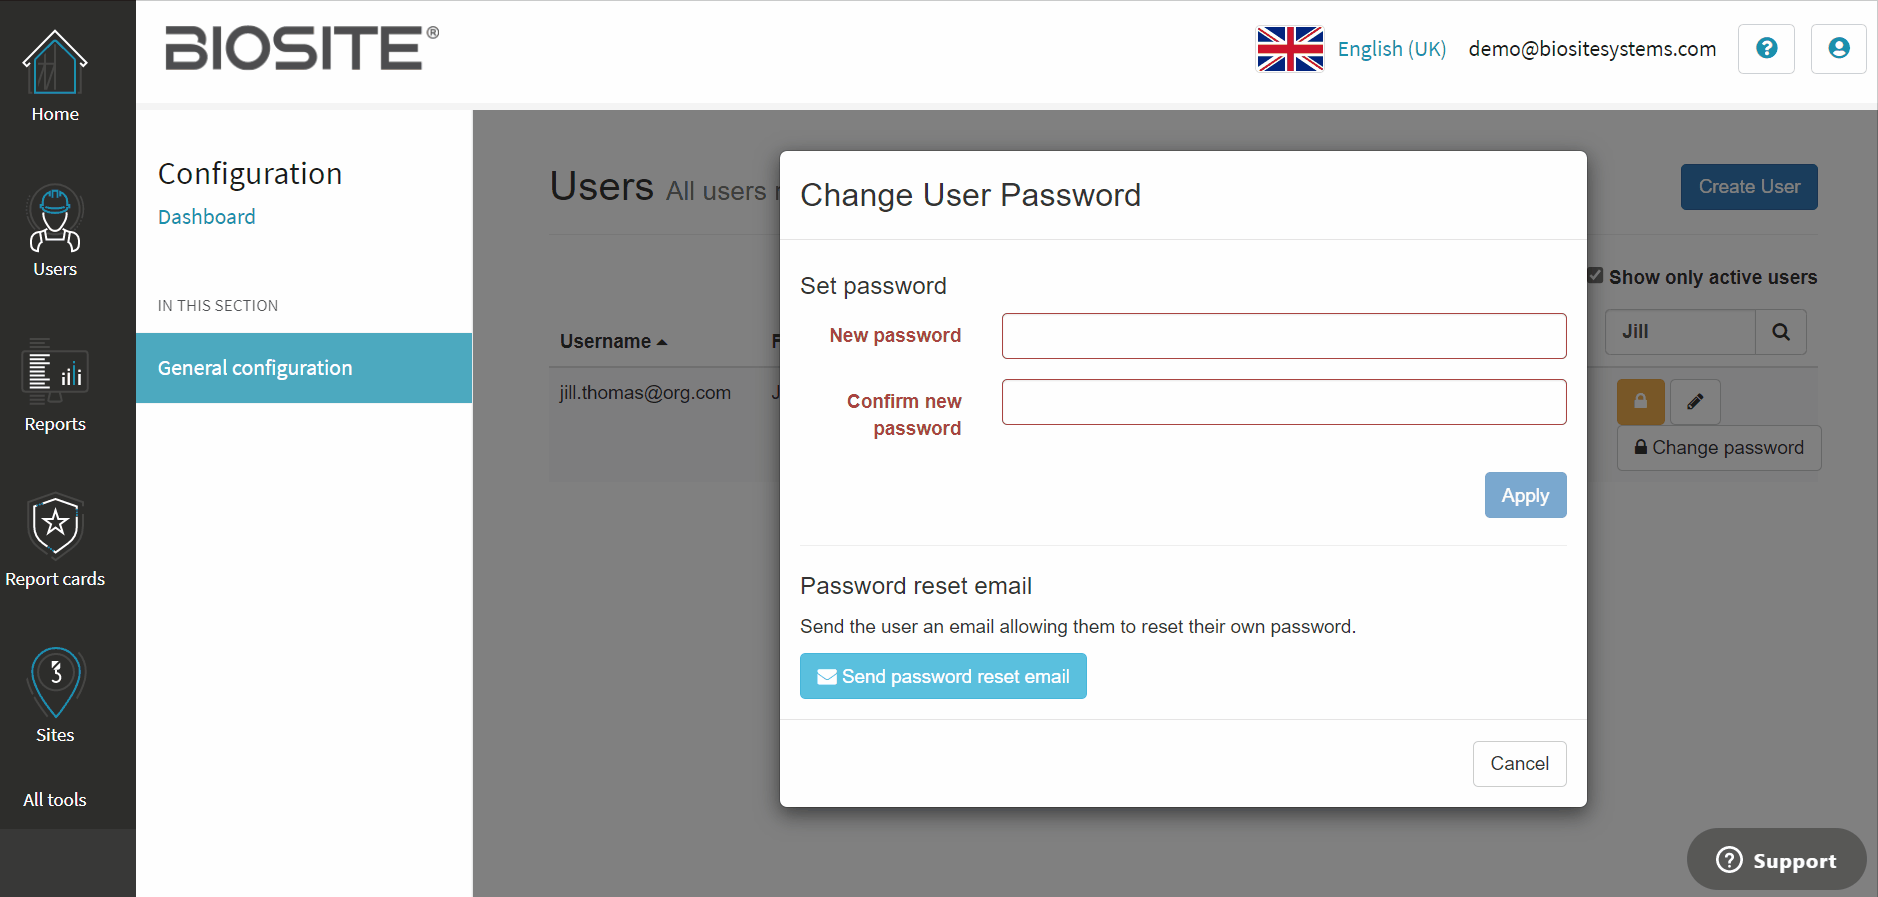Toggle the Username column sort arrow
This screenshot has height=897, width=1878.
click(x=662, y=341)
